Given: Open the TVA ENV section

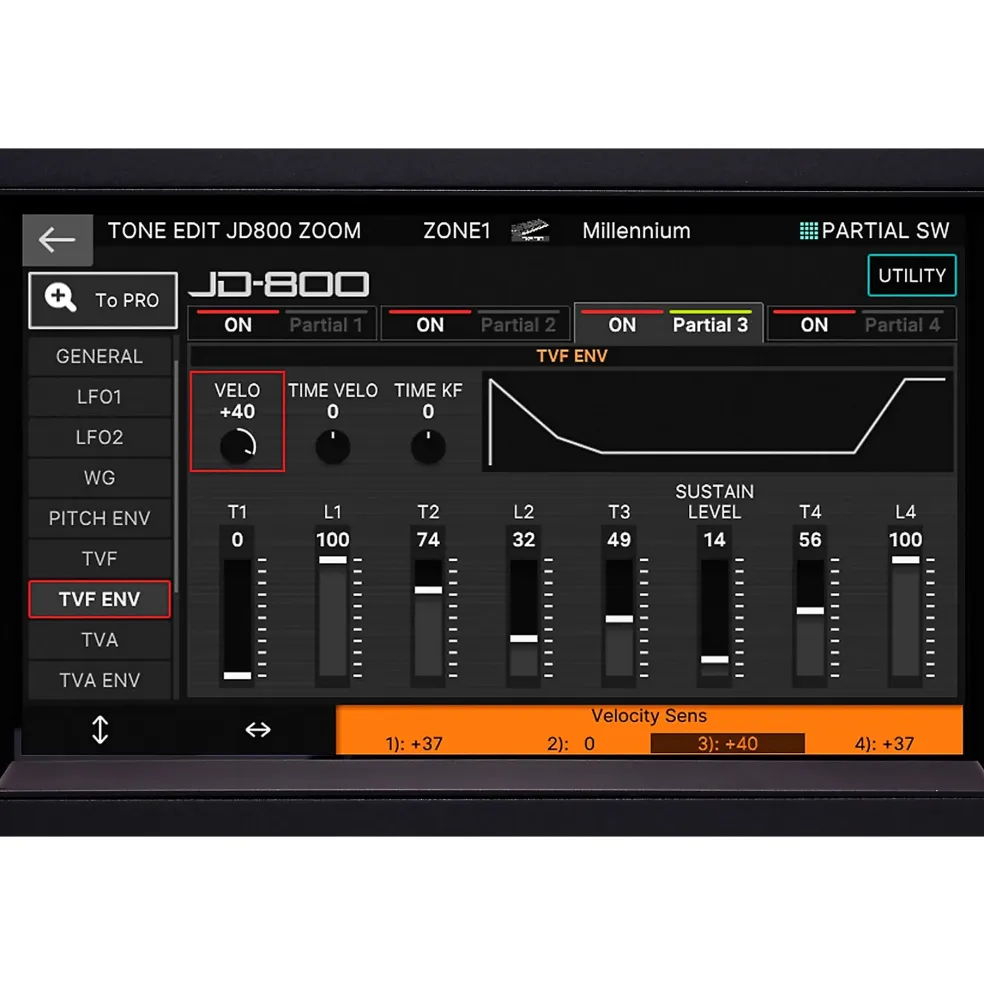Looking at the screenshot, I should click(x=99, y=680).
